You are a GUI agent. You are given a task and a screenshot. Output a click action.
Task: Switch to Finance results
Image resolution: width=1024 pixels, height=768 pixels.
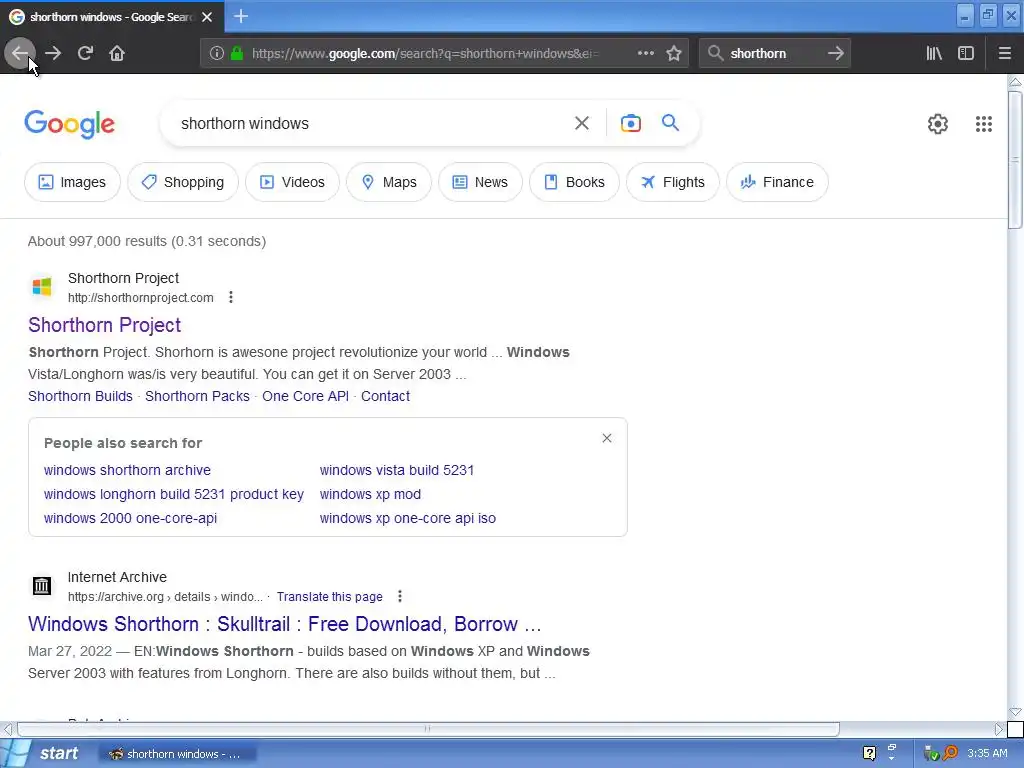[777, 182]
